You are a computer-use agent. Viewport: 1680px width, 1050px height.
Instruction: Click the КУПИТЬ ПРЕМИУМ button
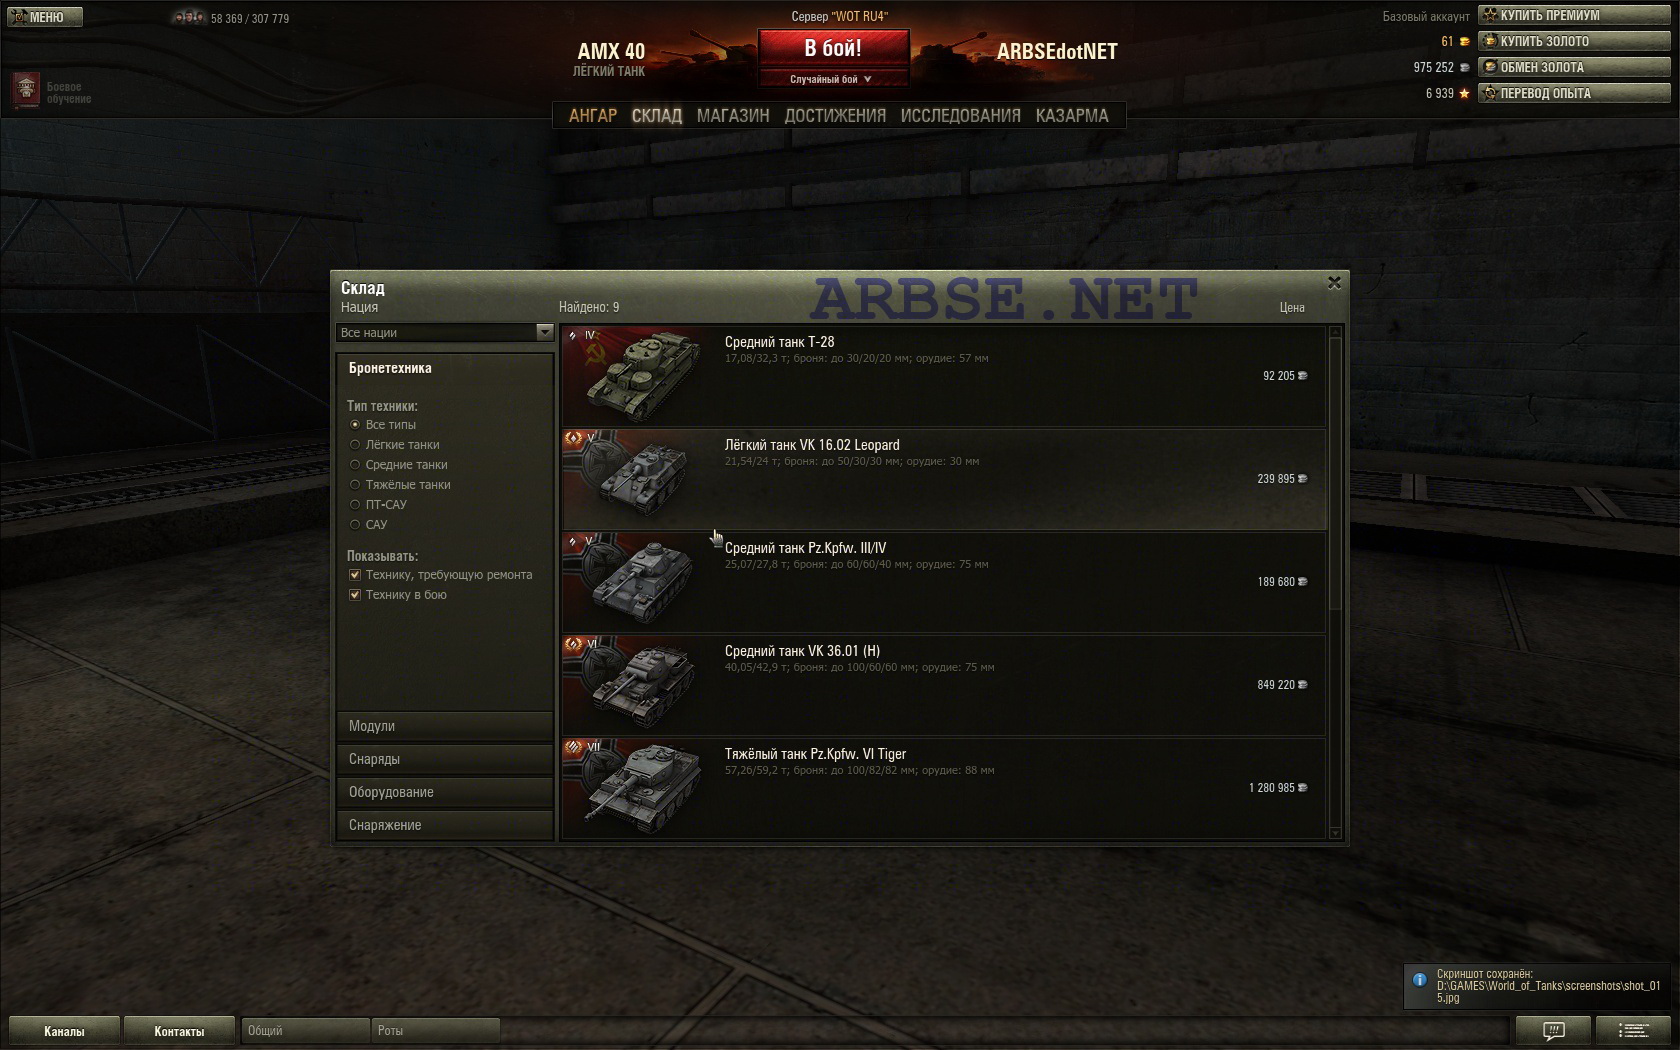pos(1574,15)
